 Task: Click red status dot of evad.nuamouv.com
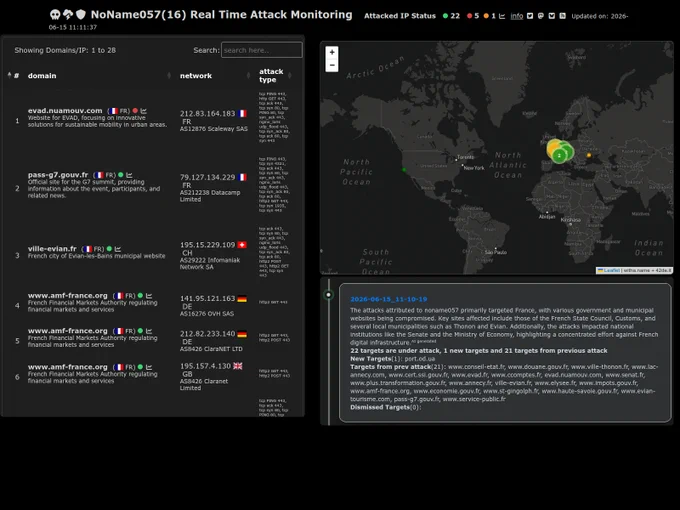coord(135,111)
